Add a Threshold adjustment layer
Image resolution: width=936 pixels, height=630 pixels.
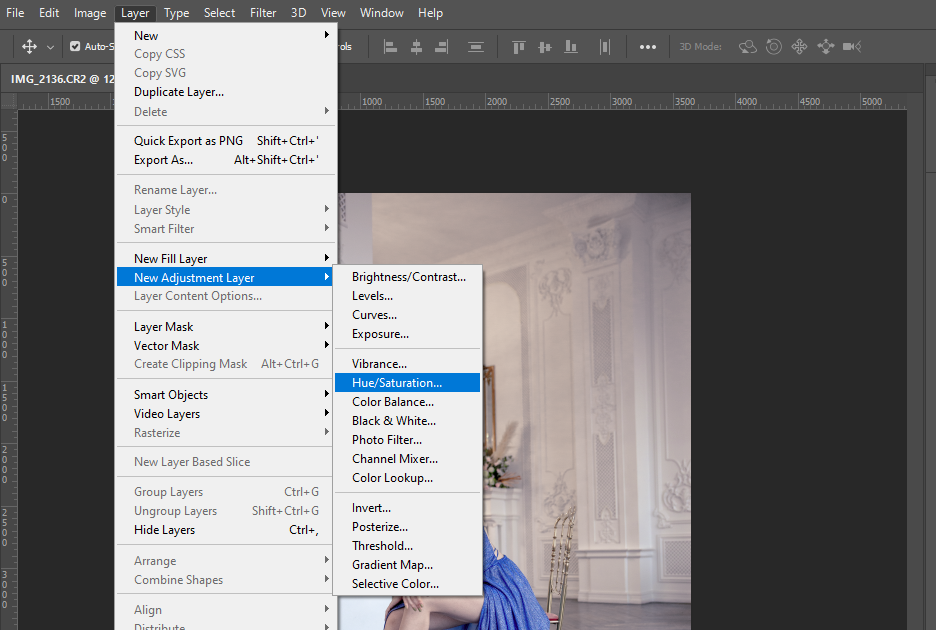pyautogui.click(x=408, y=546)
